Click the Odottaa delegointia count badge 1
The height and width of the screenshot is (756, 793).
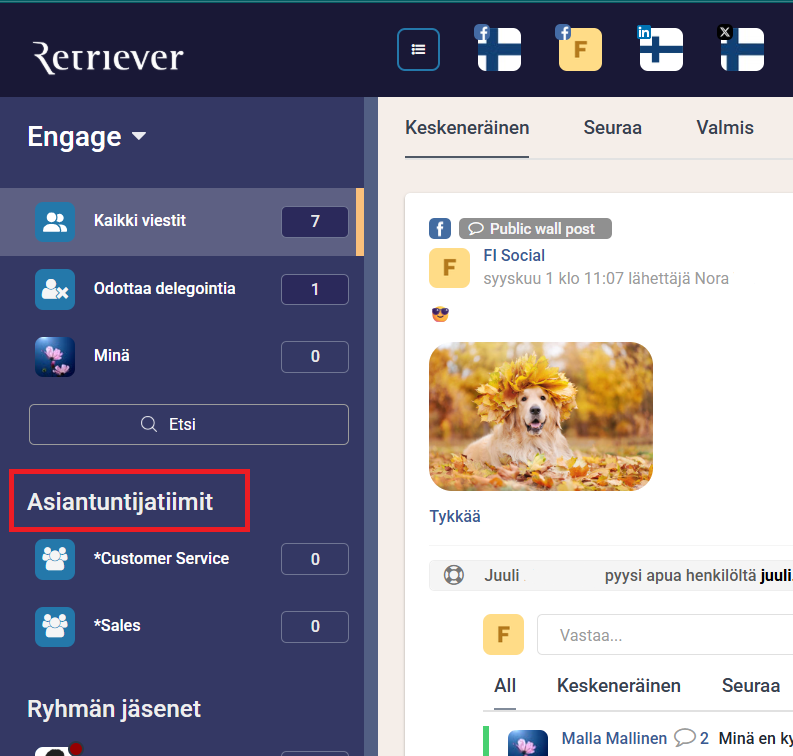(315, 289)
